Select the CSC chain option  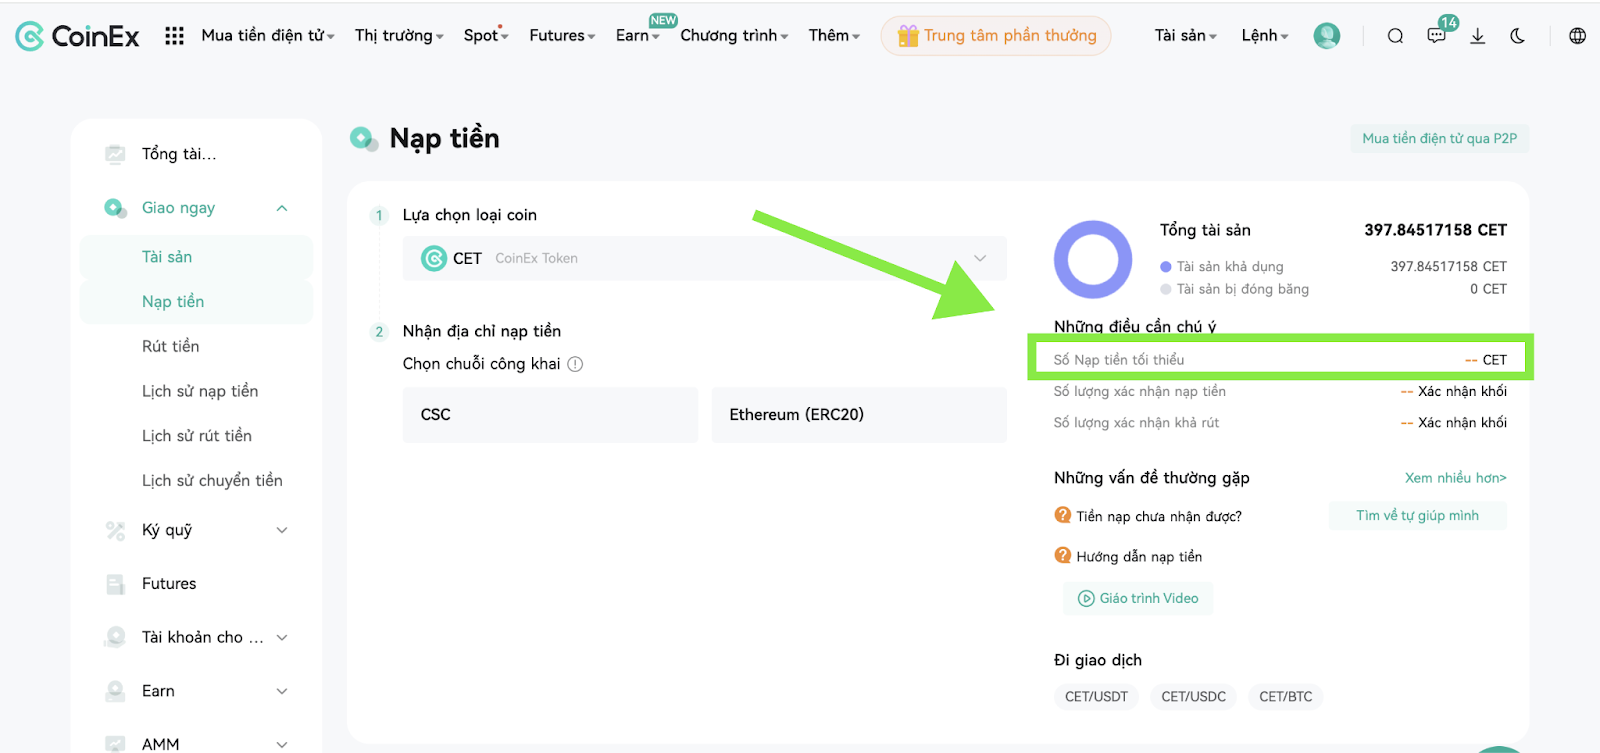click(550, 415)
